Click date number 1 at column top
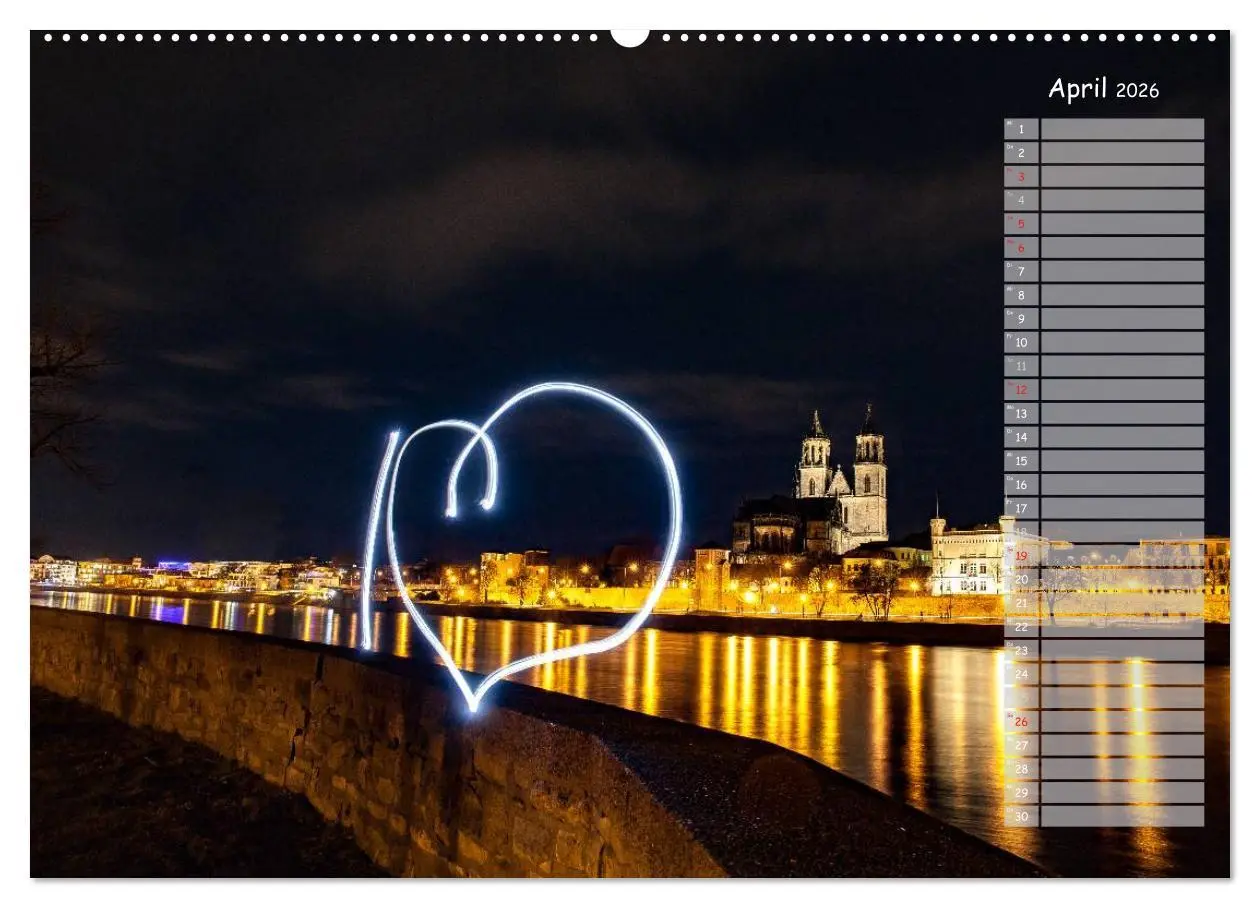This screenshot has width=1260, height=908. [x=1022, y=128]
